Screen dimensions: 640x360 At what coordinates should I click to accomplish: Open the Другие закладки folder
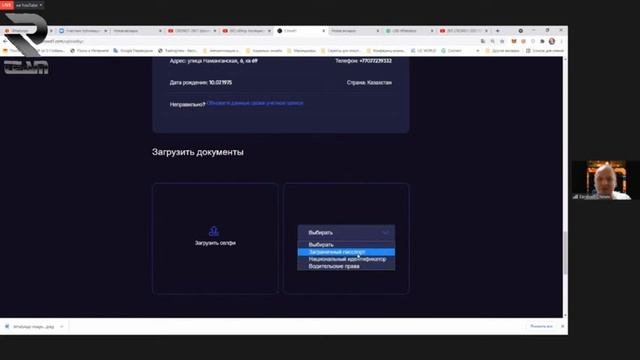tap(502, 51)
